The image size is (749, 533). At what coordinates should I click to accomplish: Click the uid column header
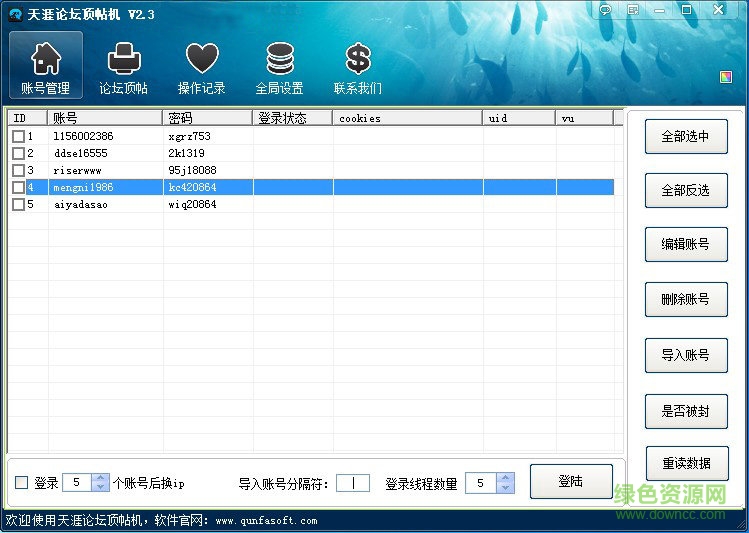[519, 118]
